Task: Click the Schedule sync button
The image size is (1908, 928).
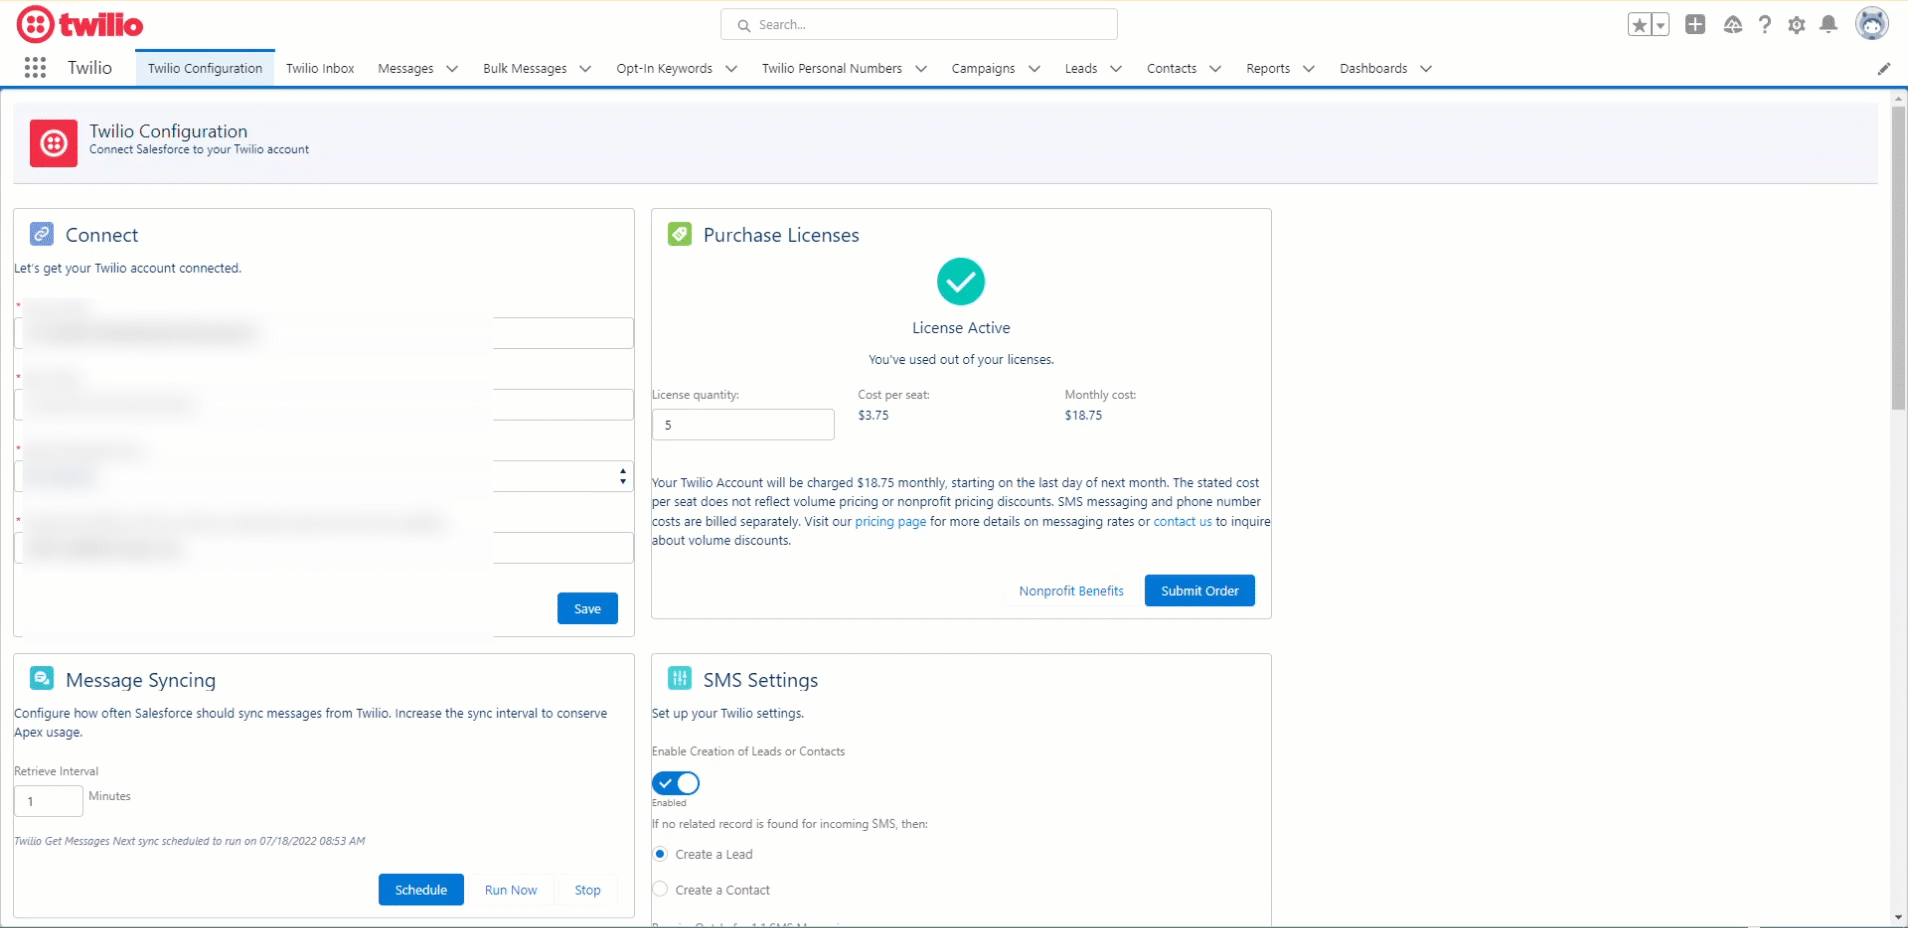Action: [421, 889]
